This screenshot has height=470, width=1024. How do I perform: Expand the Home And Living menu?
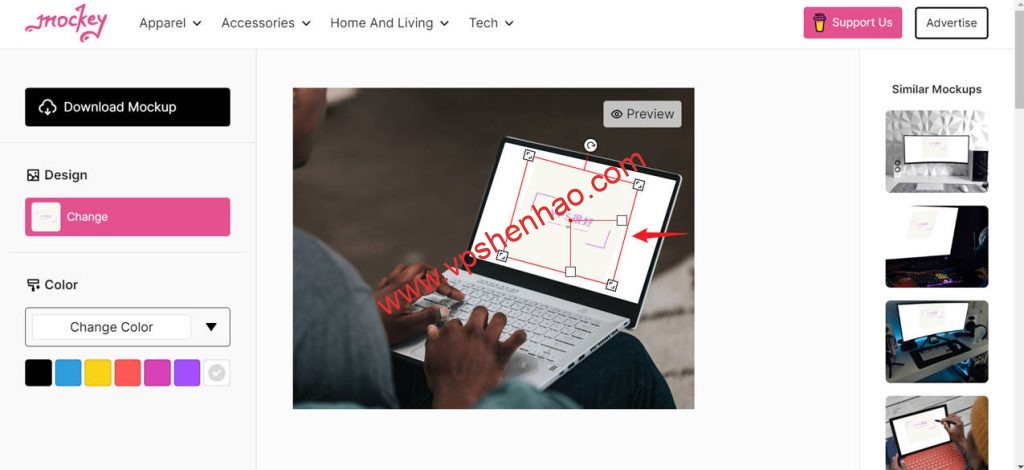tap(389, 23)
